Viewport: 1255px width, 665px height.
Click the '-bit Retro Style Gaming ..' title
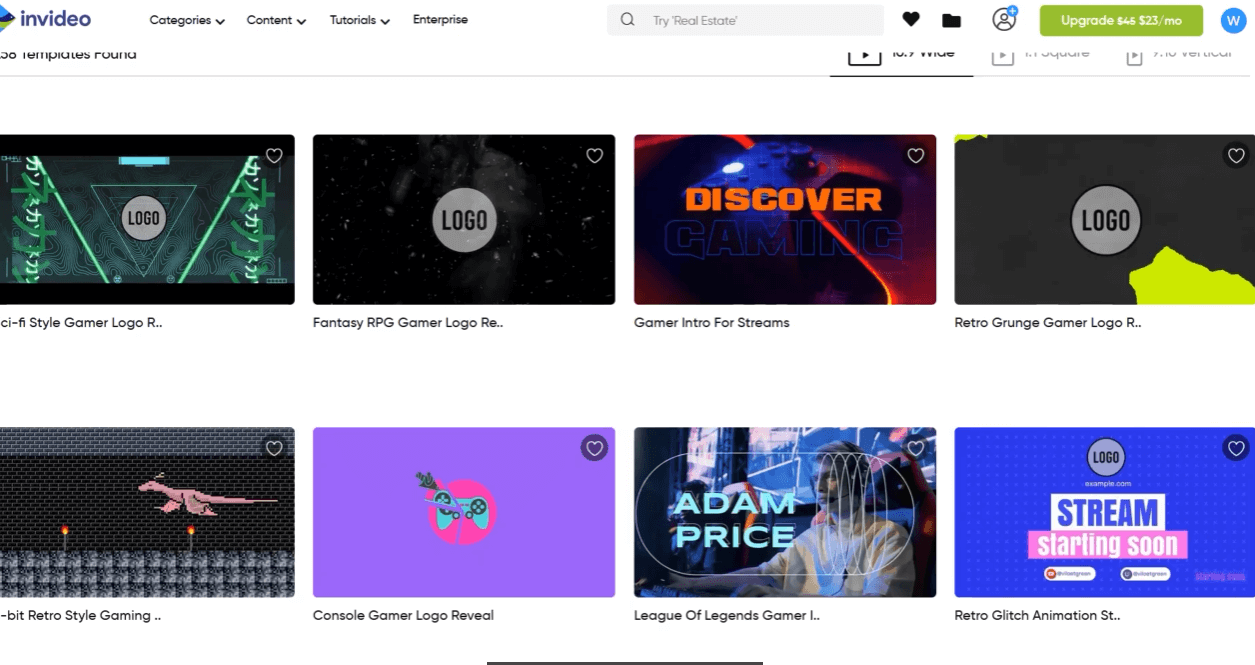coord(80,616)
